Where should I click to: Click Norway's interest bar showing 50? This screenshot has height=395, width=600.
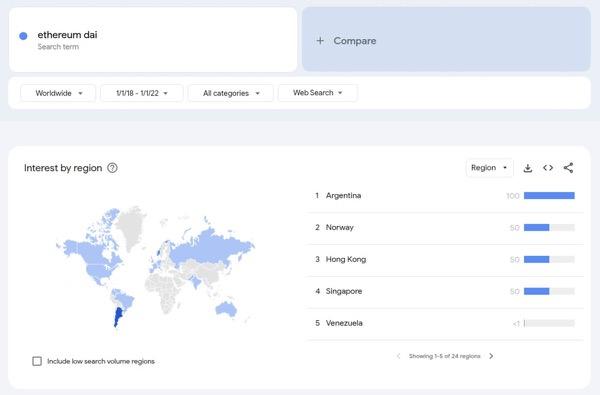(549, 228)
